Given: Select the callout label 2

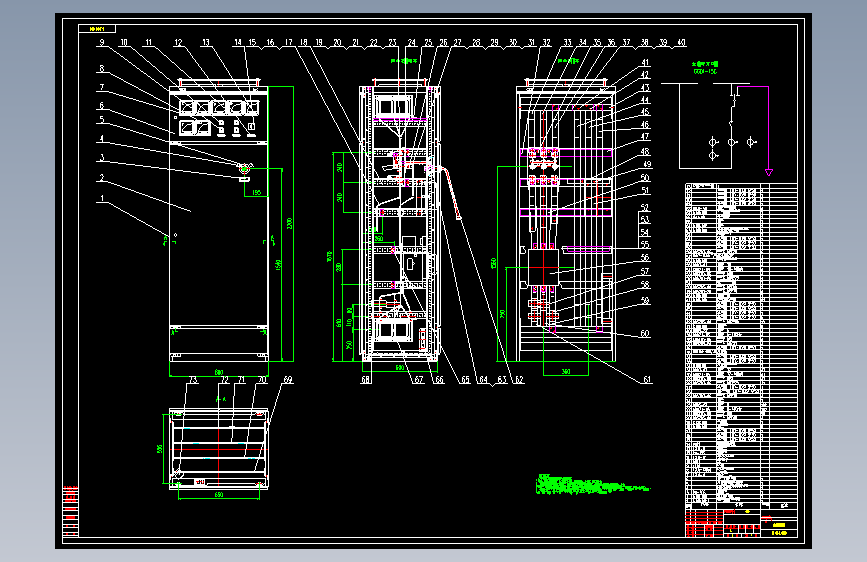Looking at the screenshot, I should tap(102, 178).
